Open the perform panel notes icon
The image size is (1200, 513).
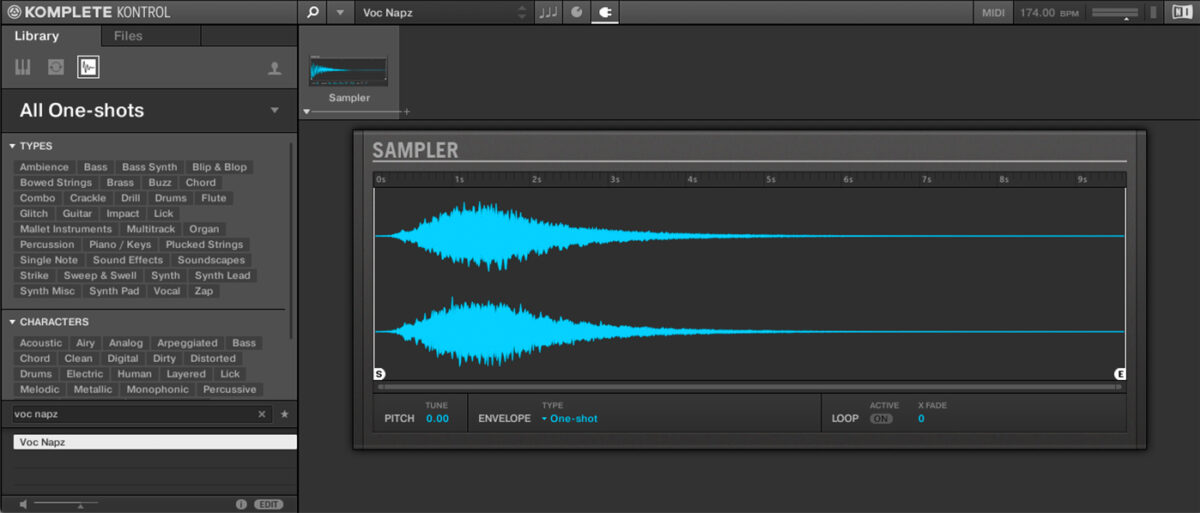point(549,12)
